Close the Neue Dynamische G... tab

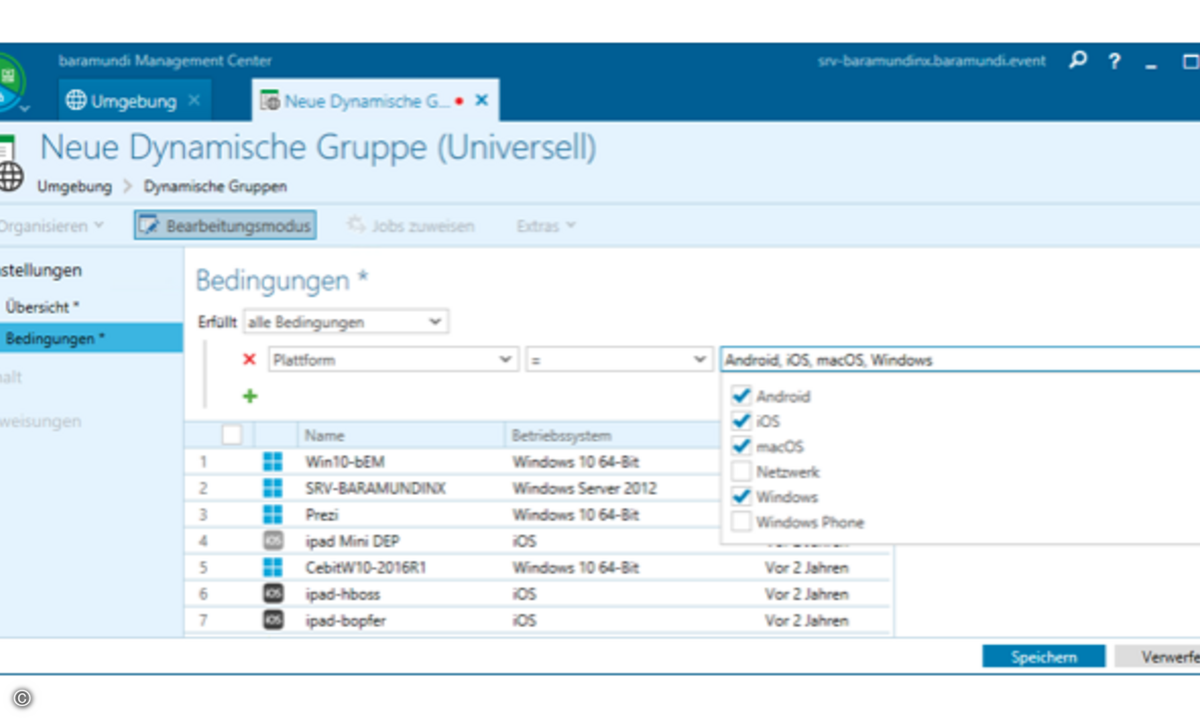tap(482, 101)
